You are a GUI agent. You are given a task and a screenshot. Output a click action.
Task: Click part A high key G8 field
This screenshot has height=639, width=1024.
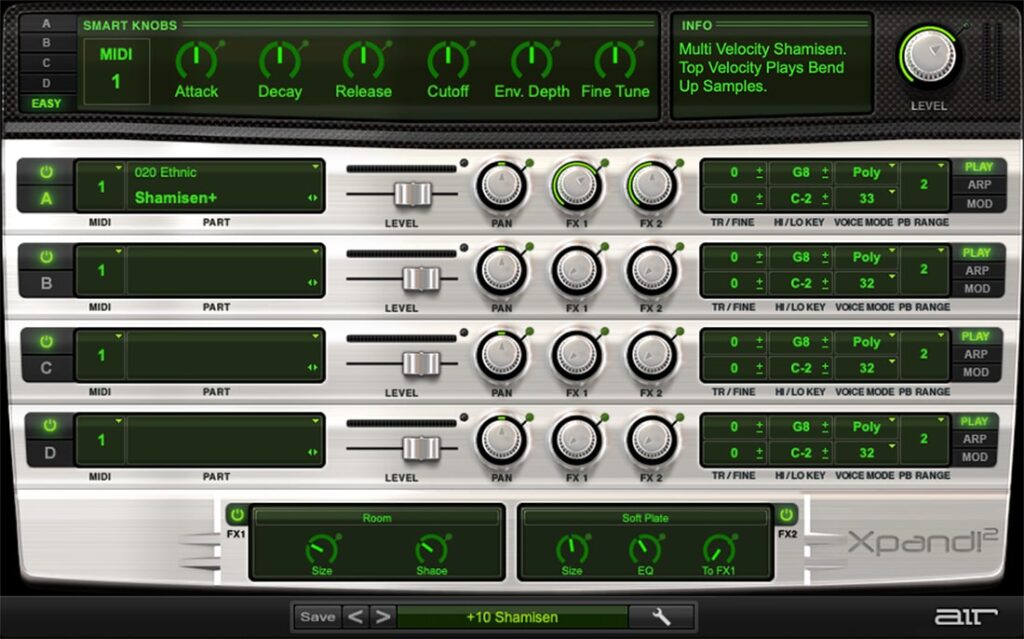click(x=801, y=172)
